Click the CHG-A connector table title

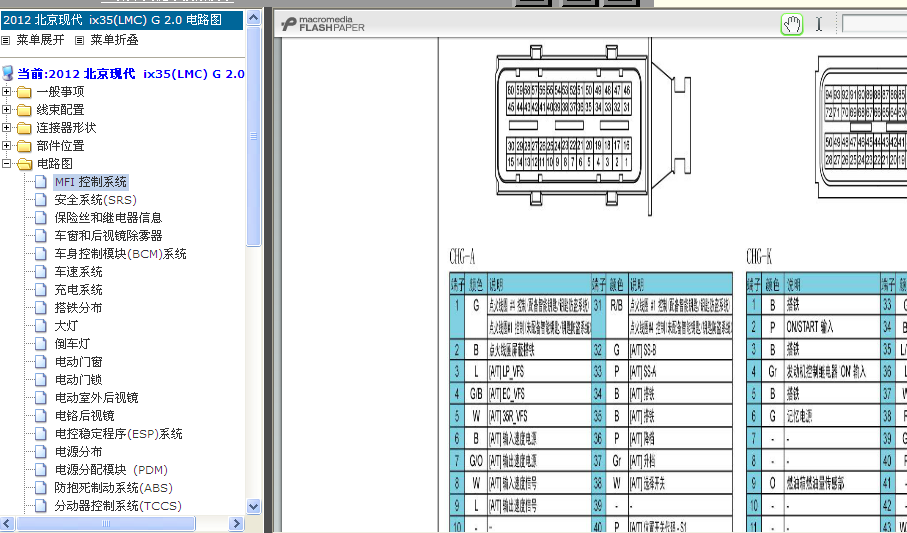(x=462, y=256)
